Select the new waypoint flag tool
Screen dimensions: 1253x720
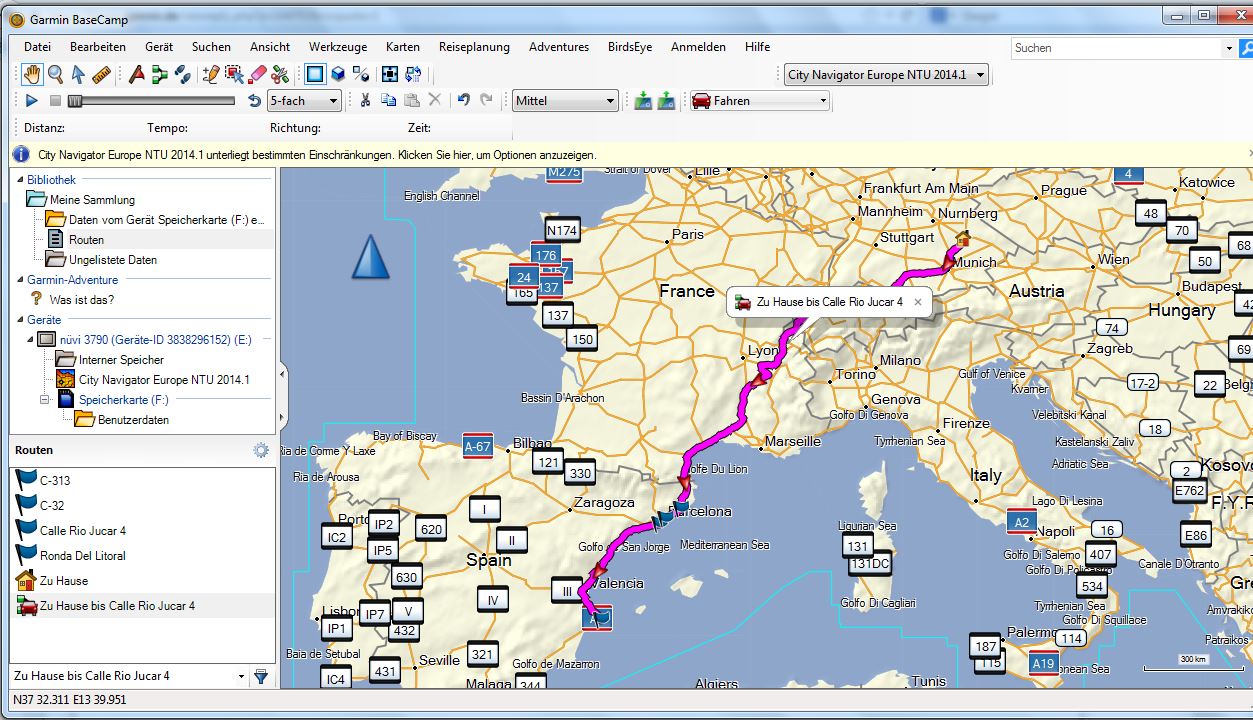point(136,74)
